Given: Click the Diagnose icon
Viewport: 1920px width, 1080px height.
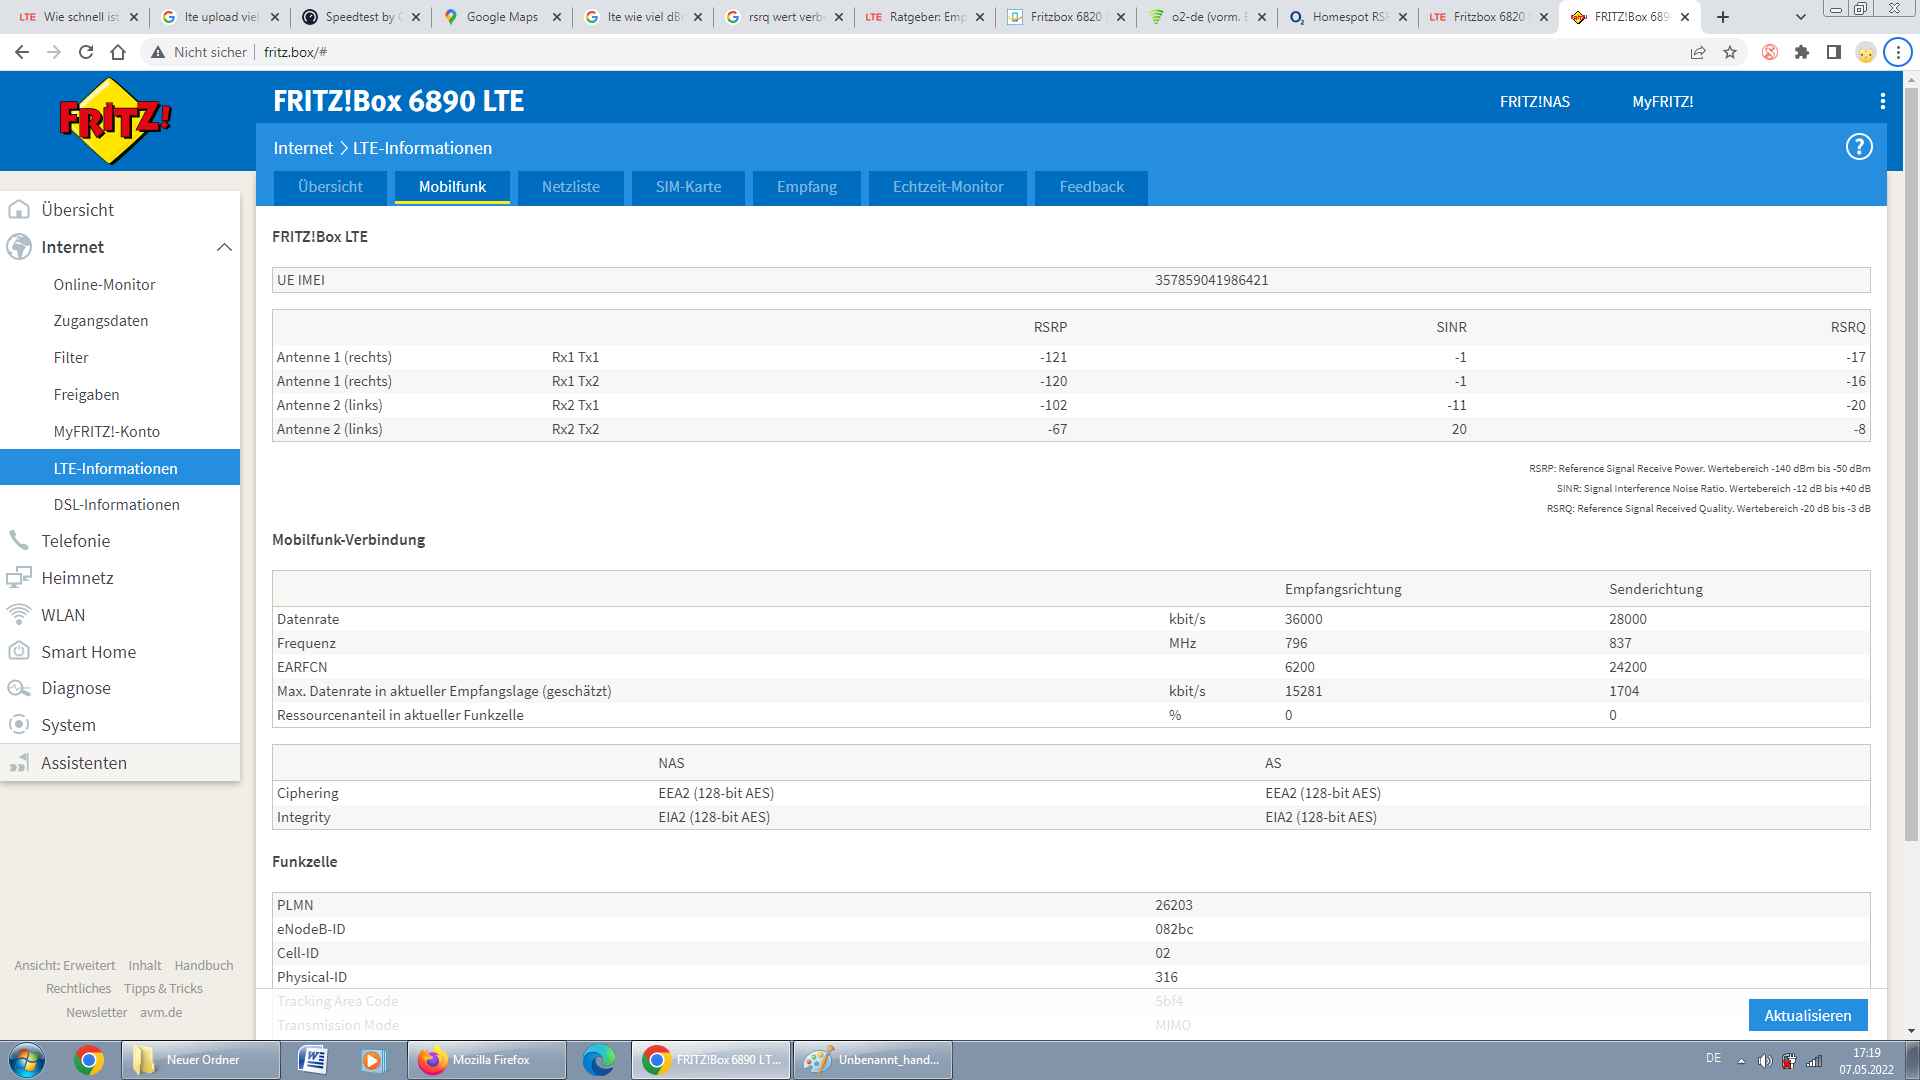Looking at the screenshot, I should tap(19, 688).
